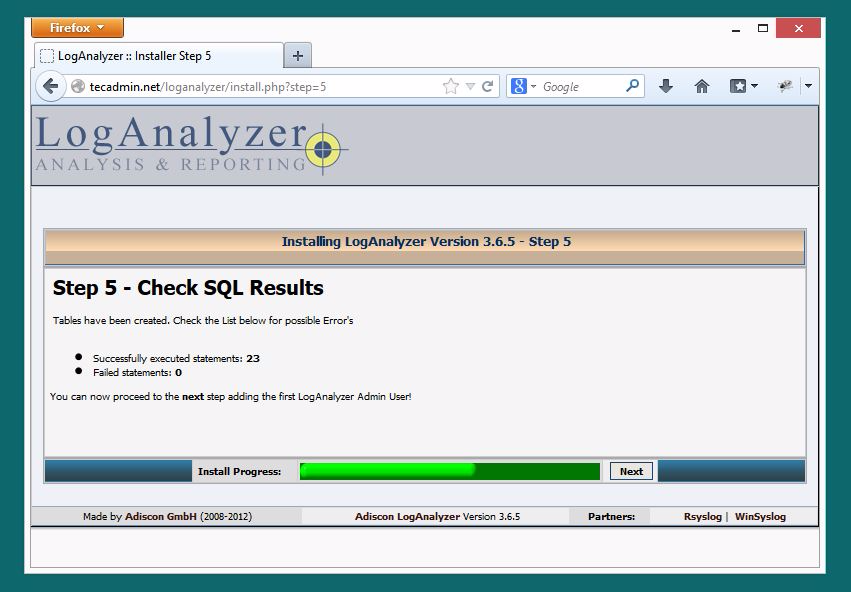Image resolution: width=851 pixels, height=592 pixels.
Task: Open the Downloads arrow icon
Action: [x=666, y=86]
